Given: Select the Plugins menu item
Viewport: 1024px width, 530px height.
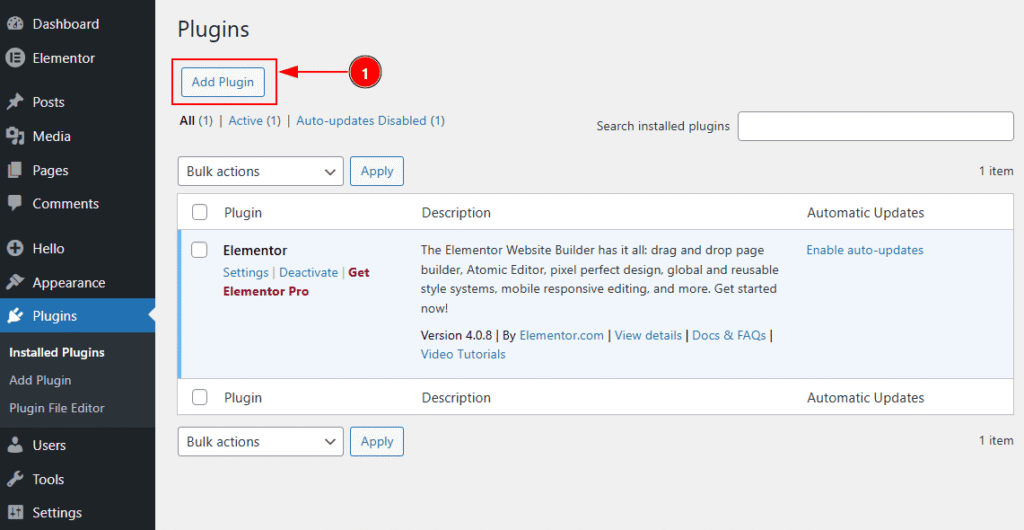Looking at the screenshot, I should point(55,316).
